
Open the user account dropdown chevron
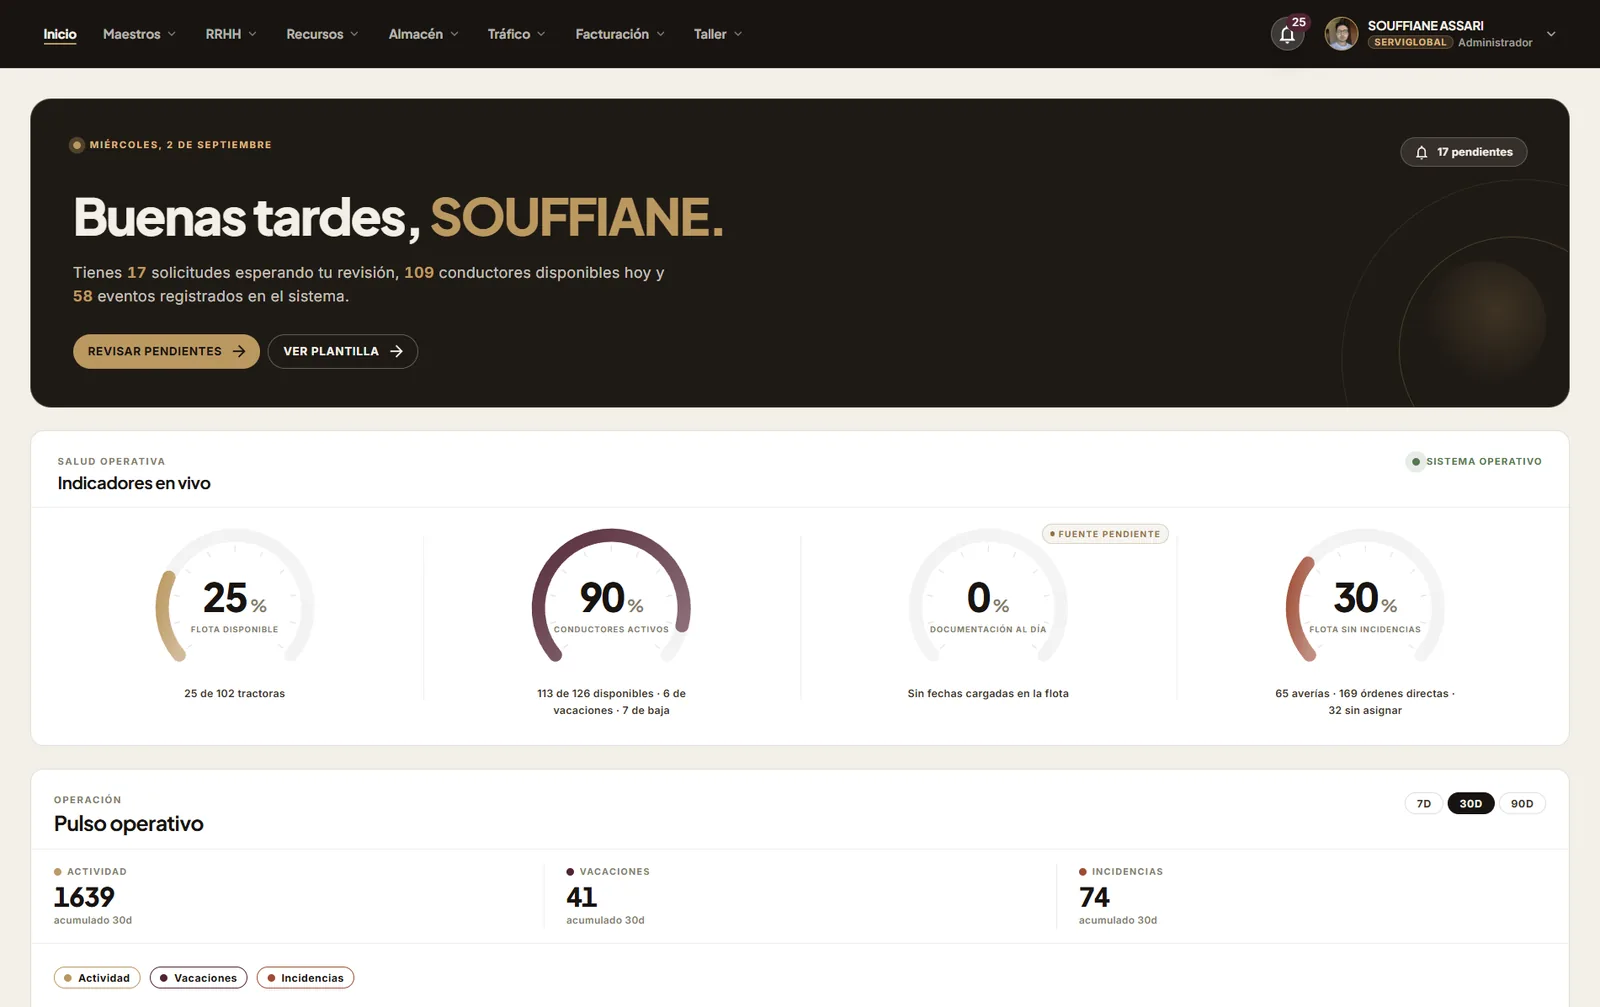click(x=1551, y=34)
